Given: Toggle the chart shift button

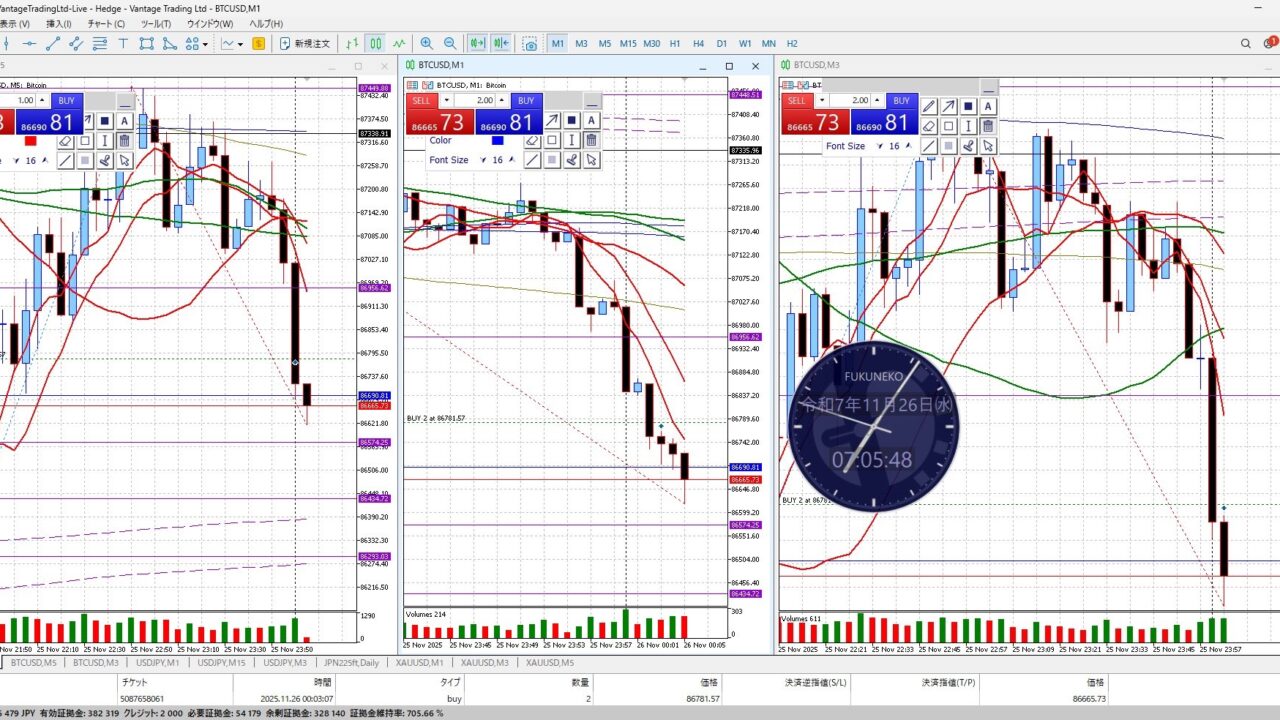Looking at the screenshot, I should coord(500,44).
